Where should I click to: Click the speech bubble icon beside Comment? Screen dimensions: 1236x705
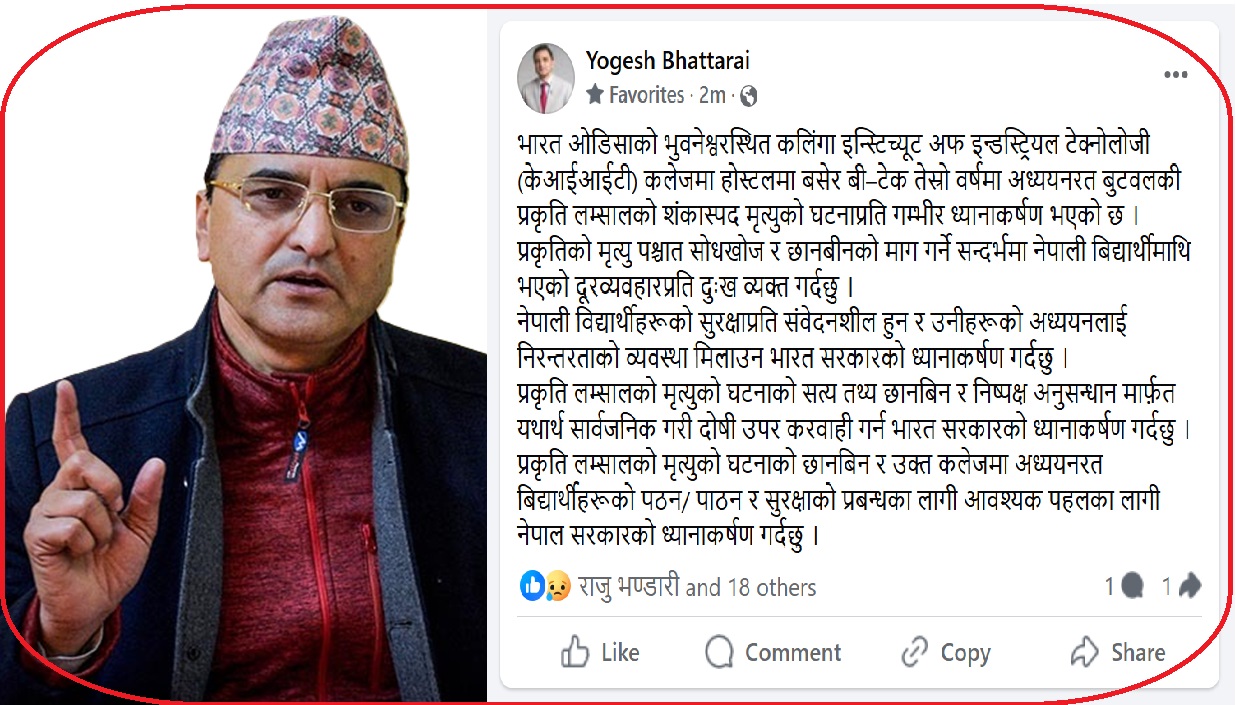(719, 653)
